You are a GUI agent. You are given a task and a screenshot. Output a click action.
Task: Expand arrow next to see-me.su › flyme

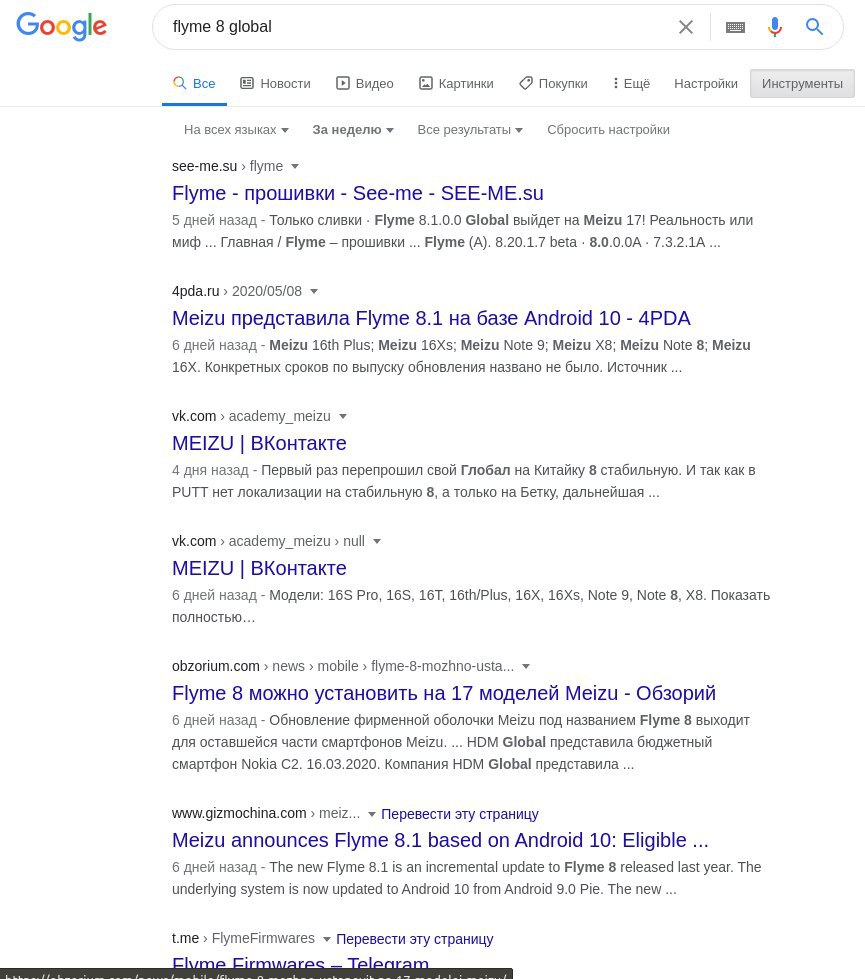point(295,166)
